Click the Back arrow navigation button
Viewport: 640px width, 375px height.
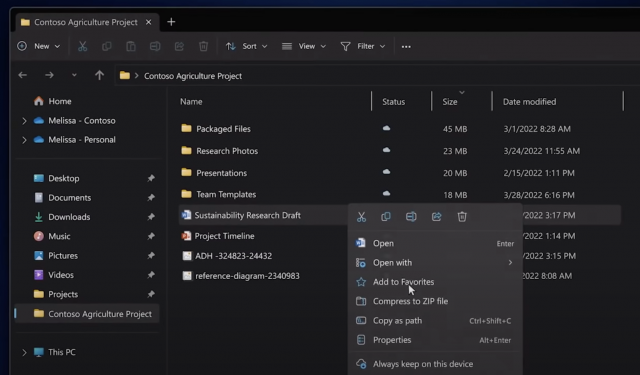click(22, 75)
